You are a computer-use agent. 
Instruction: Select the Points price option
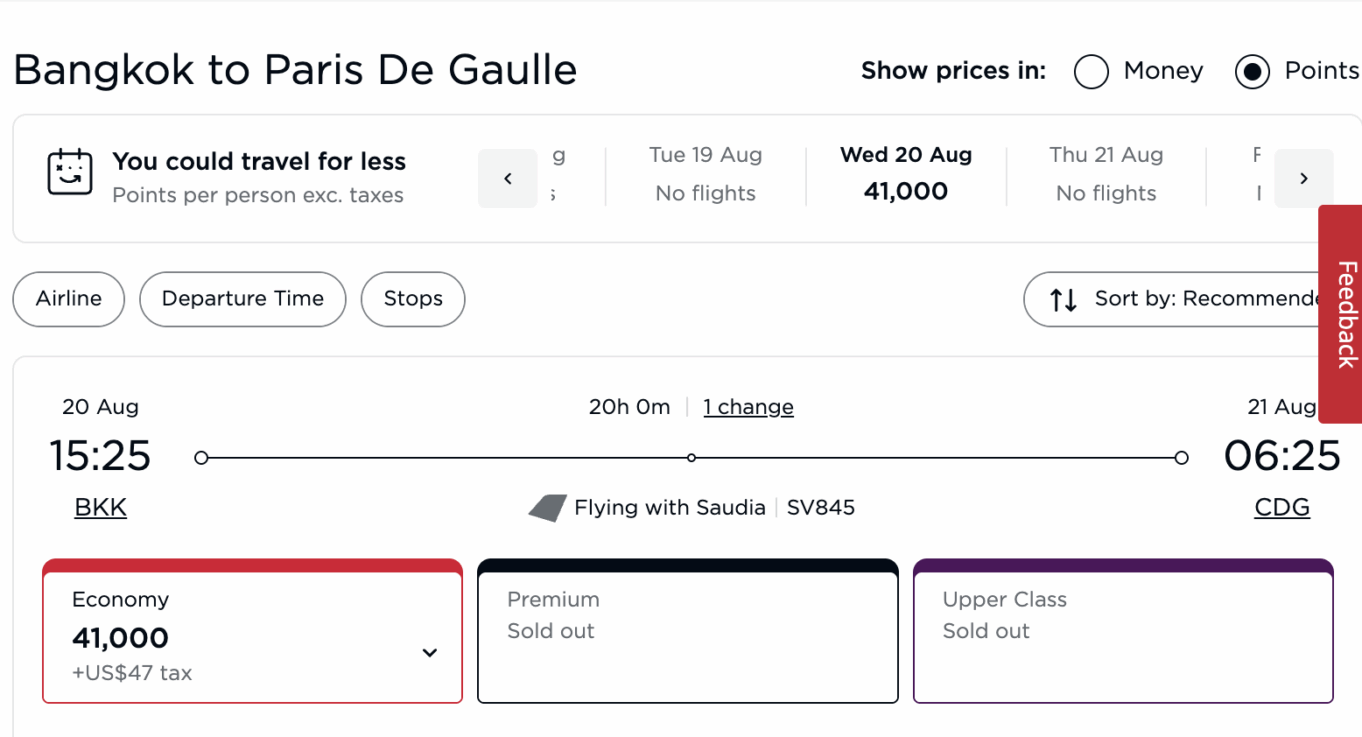pos(1252,72)
